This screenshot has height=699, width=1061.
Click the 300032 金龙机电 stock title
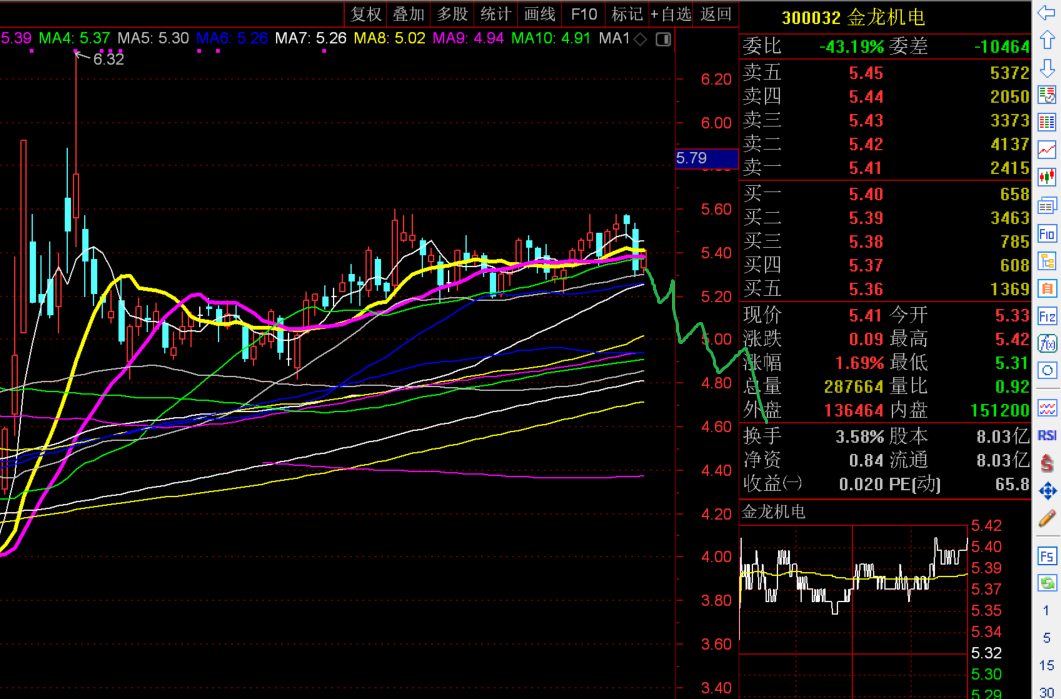pos(853,18)
